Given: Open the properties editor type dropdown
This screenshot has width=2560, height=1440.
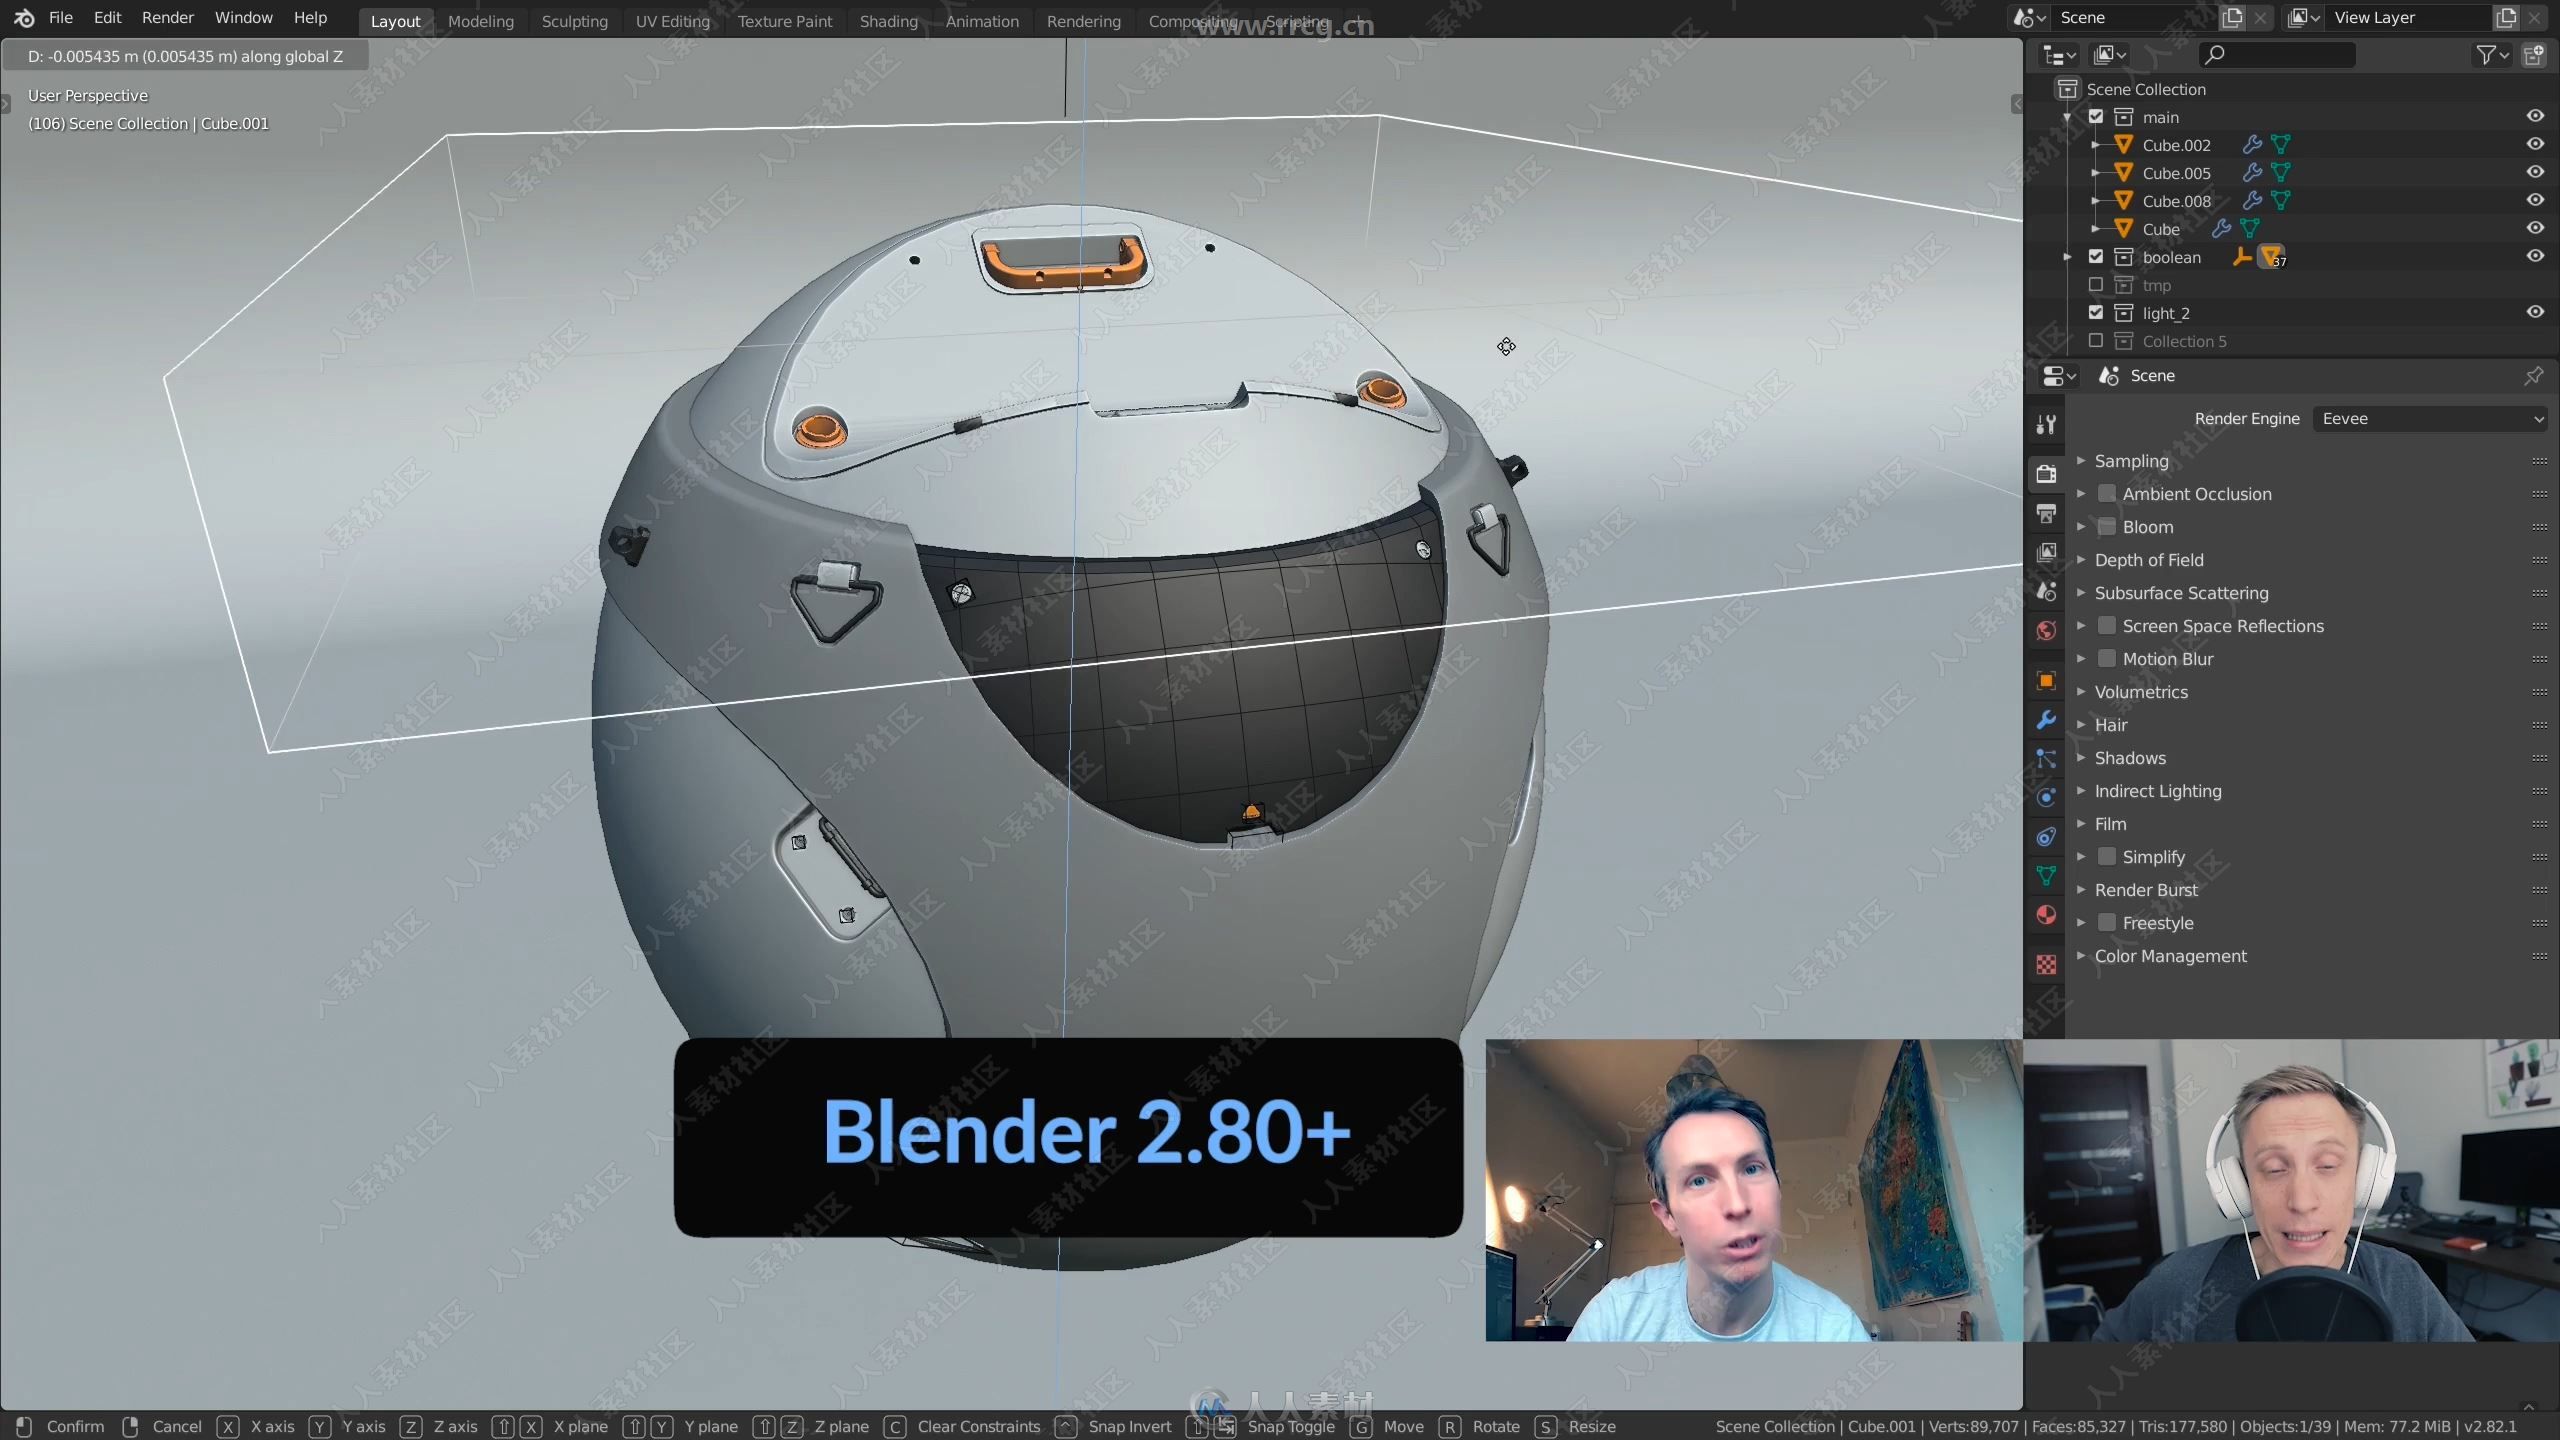Looking at the screenshot, I should click(x=2058, y=376).
